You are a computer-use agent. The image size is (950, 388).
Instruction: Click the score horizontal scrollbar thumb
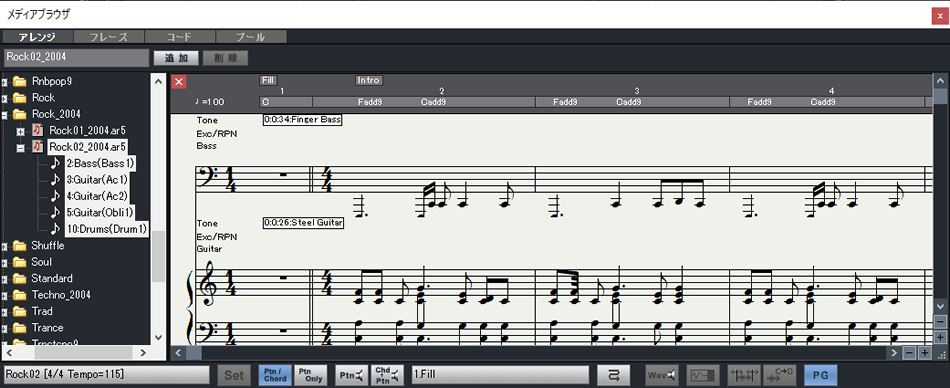(194, 353)
